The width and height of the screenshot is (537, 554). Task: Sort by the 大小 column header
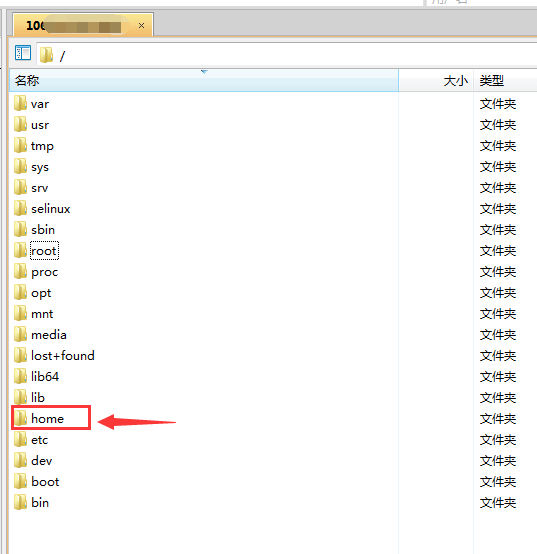tap(436, 81)
